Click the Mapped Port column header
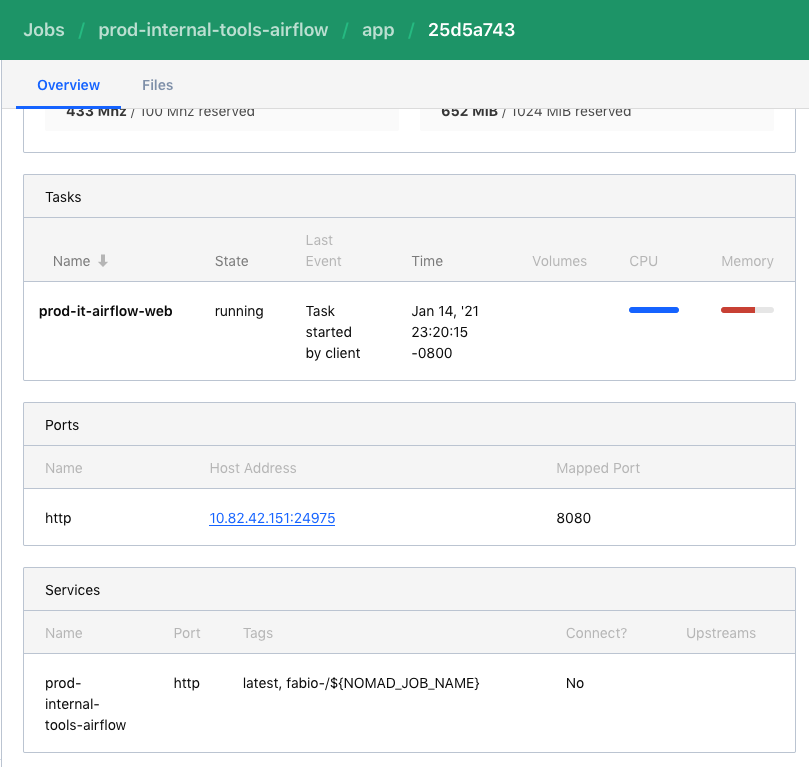 (x=597, y=468)
